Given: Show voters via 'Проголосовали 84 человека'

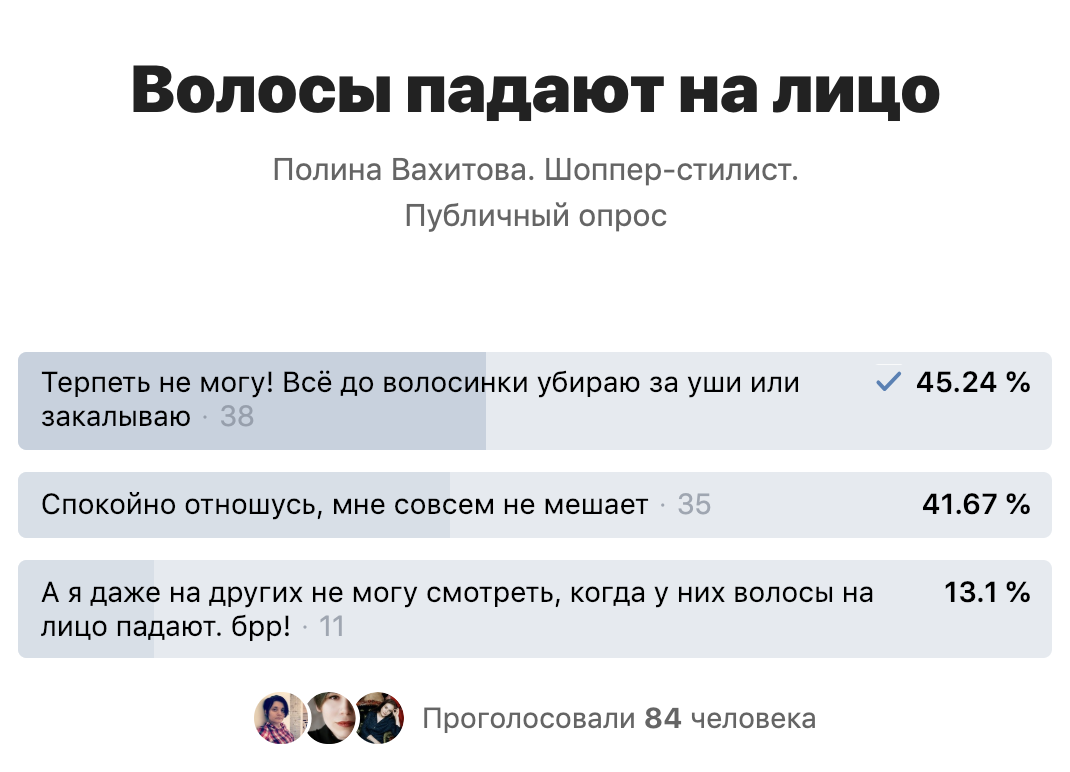Looking at the screenshot, I should (619, 719).
